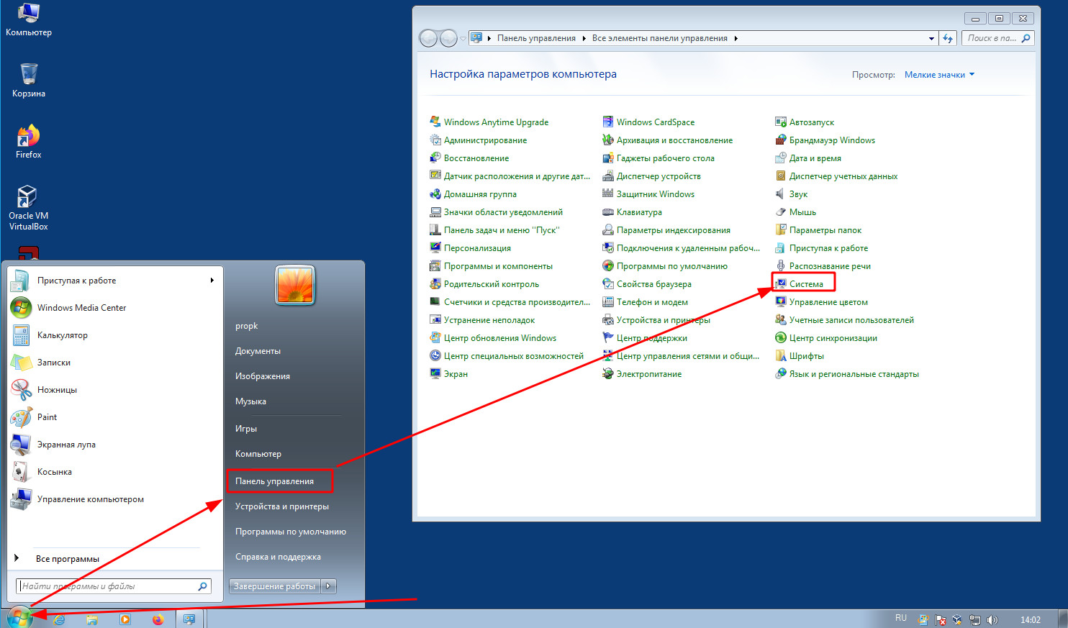The image size is (1068, 628).
Task: Click the Back navigation button
Action: (x=428, y=38)
